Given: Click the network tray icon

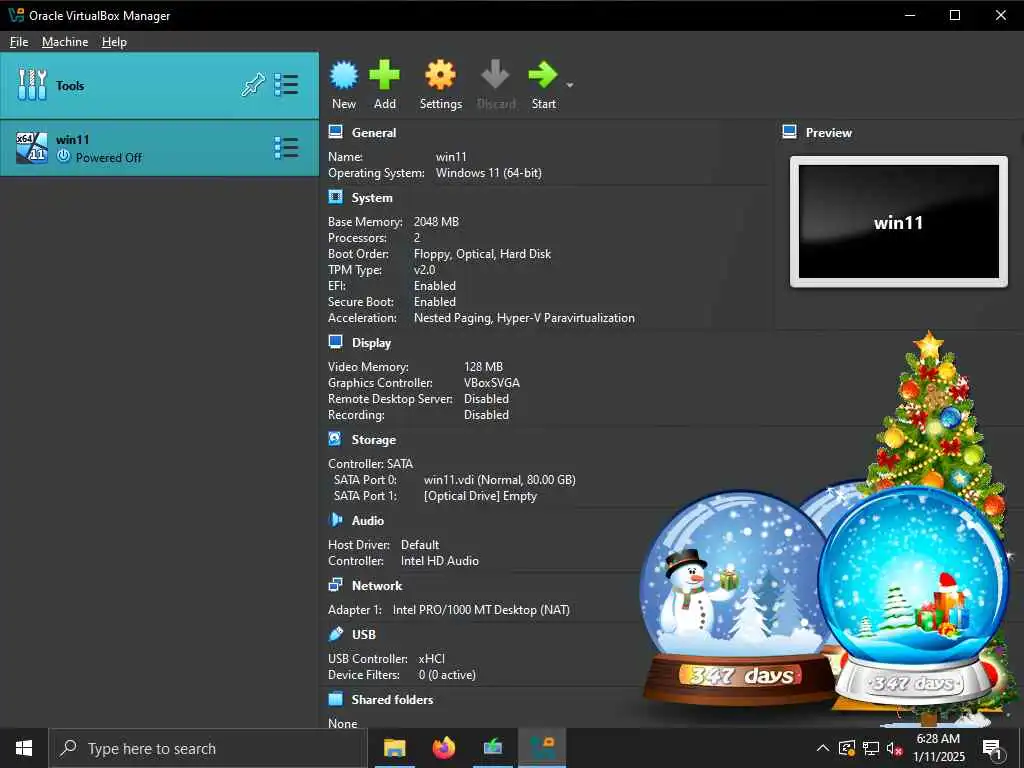Looking at the screenshot, I should [871, 748].
